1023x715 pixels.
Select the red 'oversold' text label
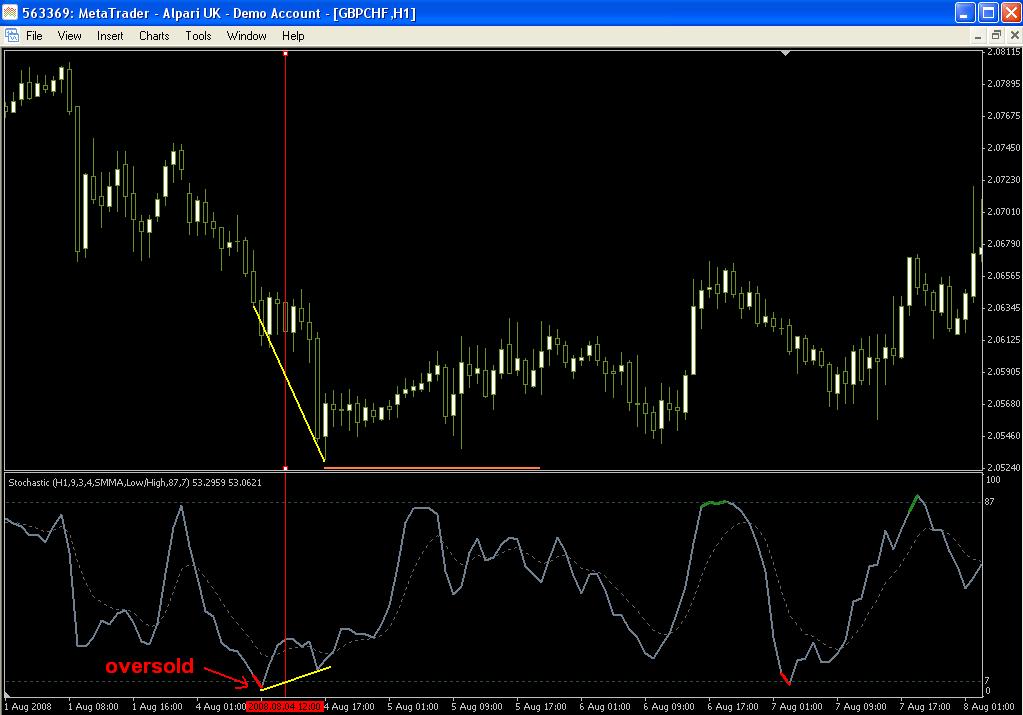[150, 666]
